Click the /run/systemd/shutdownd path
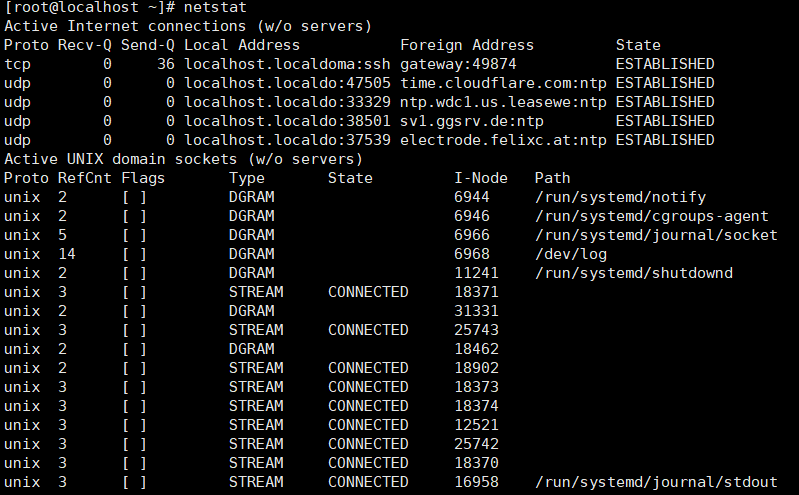Image resolution: width=799 pixels, height=495 pixels. coord(633,273)
